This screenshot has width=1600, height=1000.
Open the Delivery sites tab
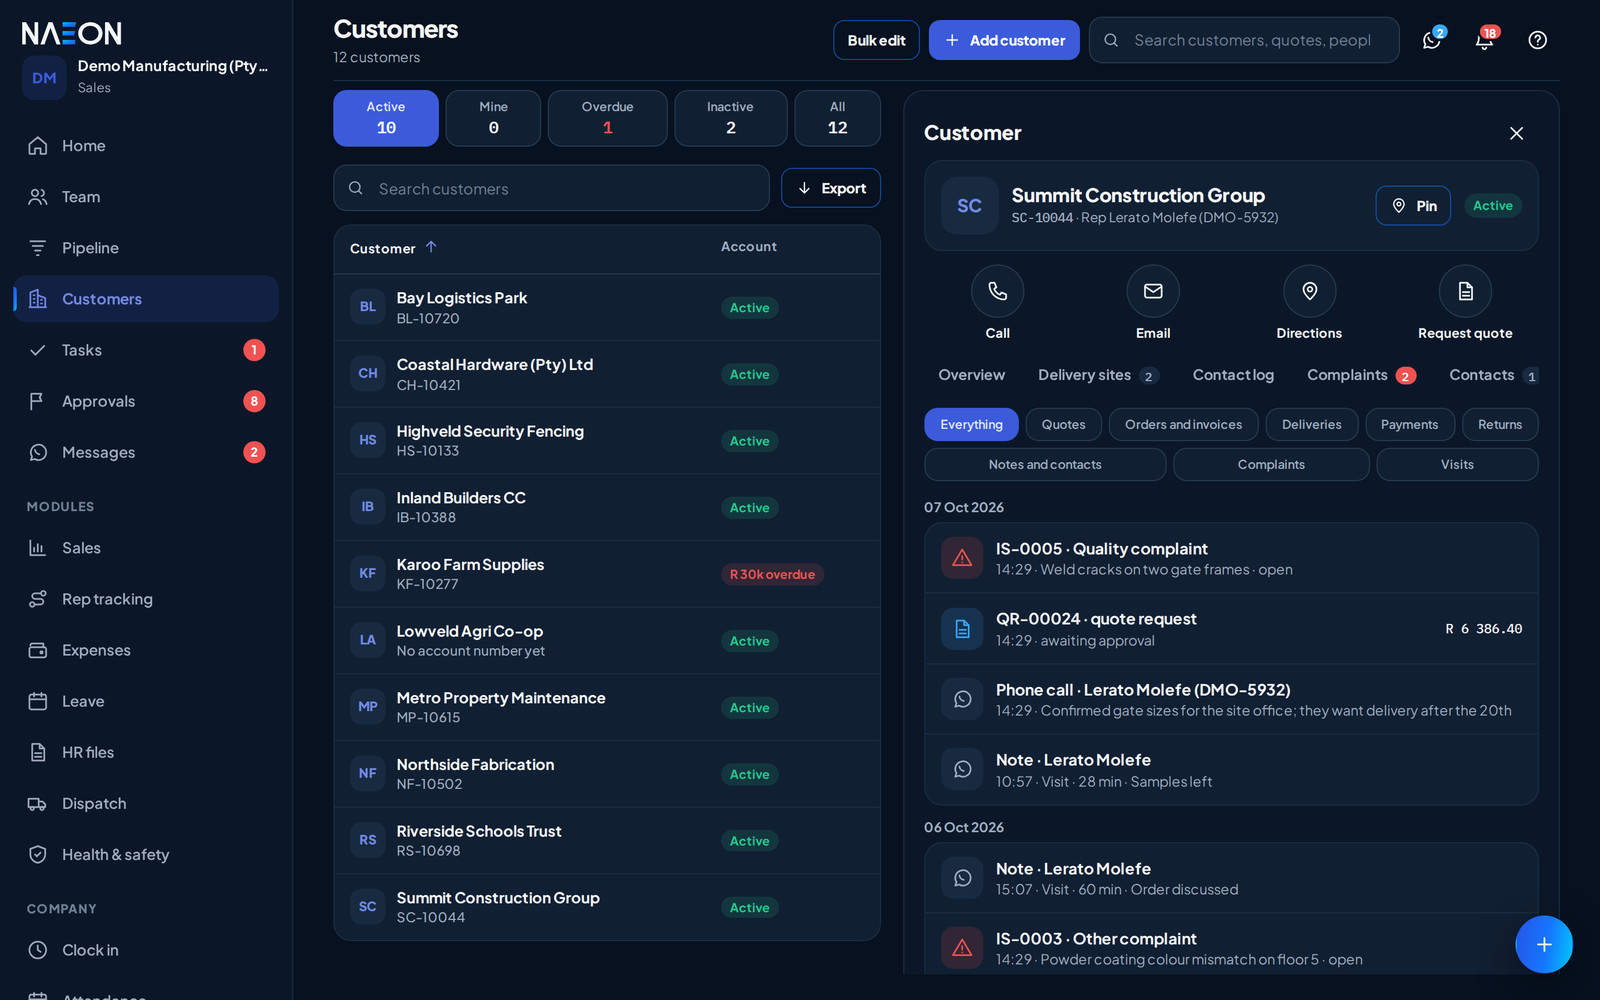point(1098,375)
